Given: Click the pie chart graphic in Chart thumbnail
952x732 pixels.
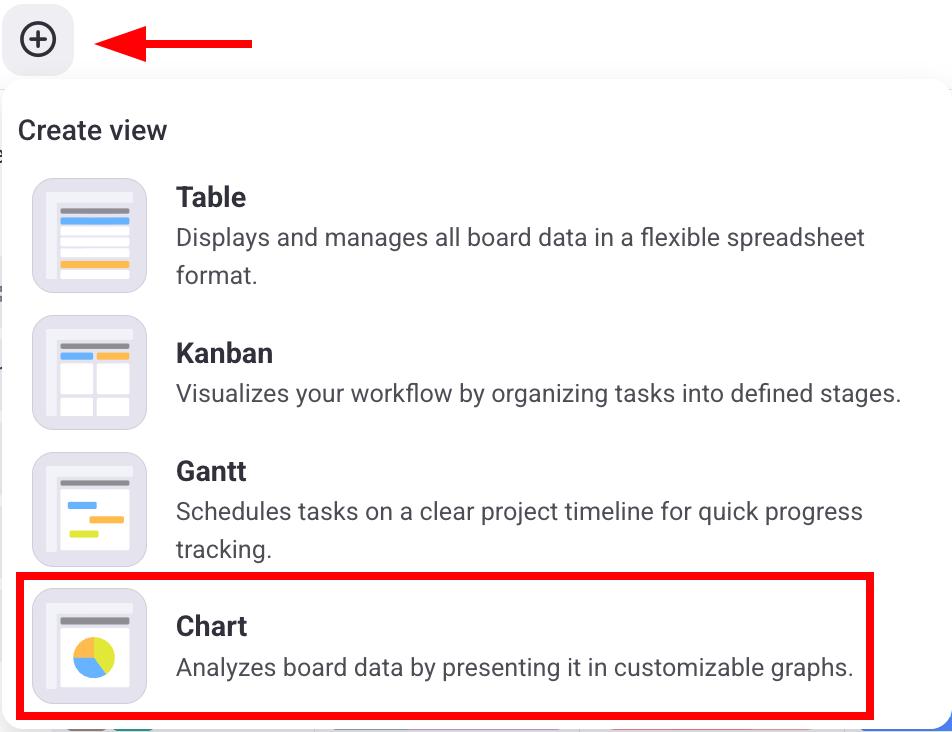Looking at the screenshot, I should 94,657.
